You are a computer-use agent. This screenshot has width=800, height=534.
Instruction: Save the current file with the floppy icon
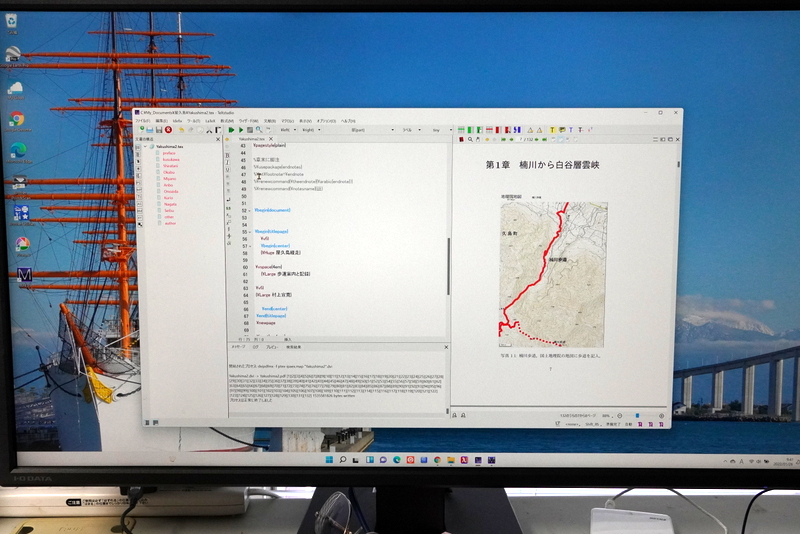point(159,130)
